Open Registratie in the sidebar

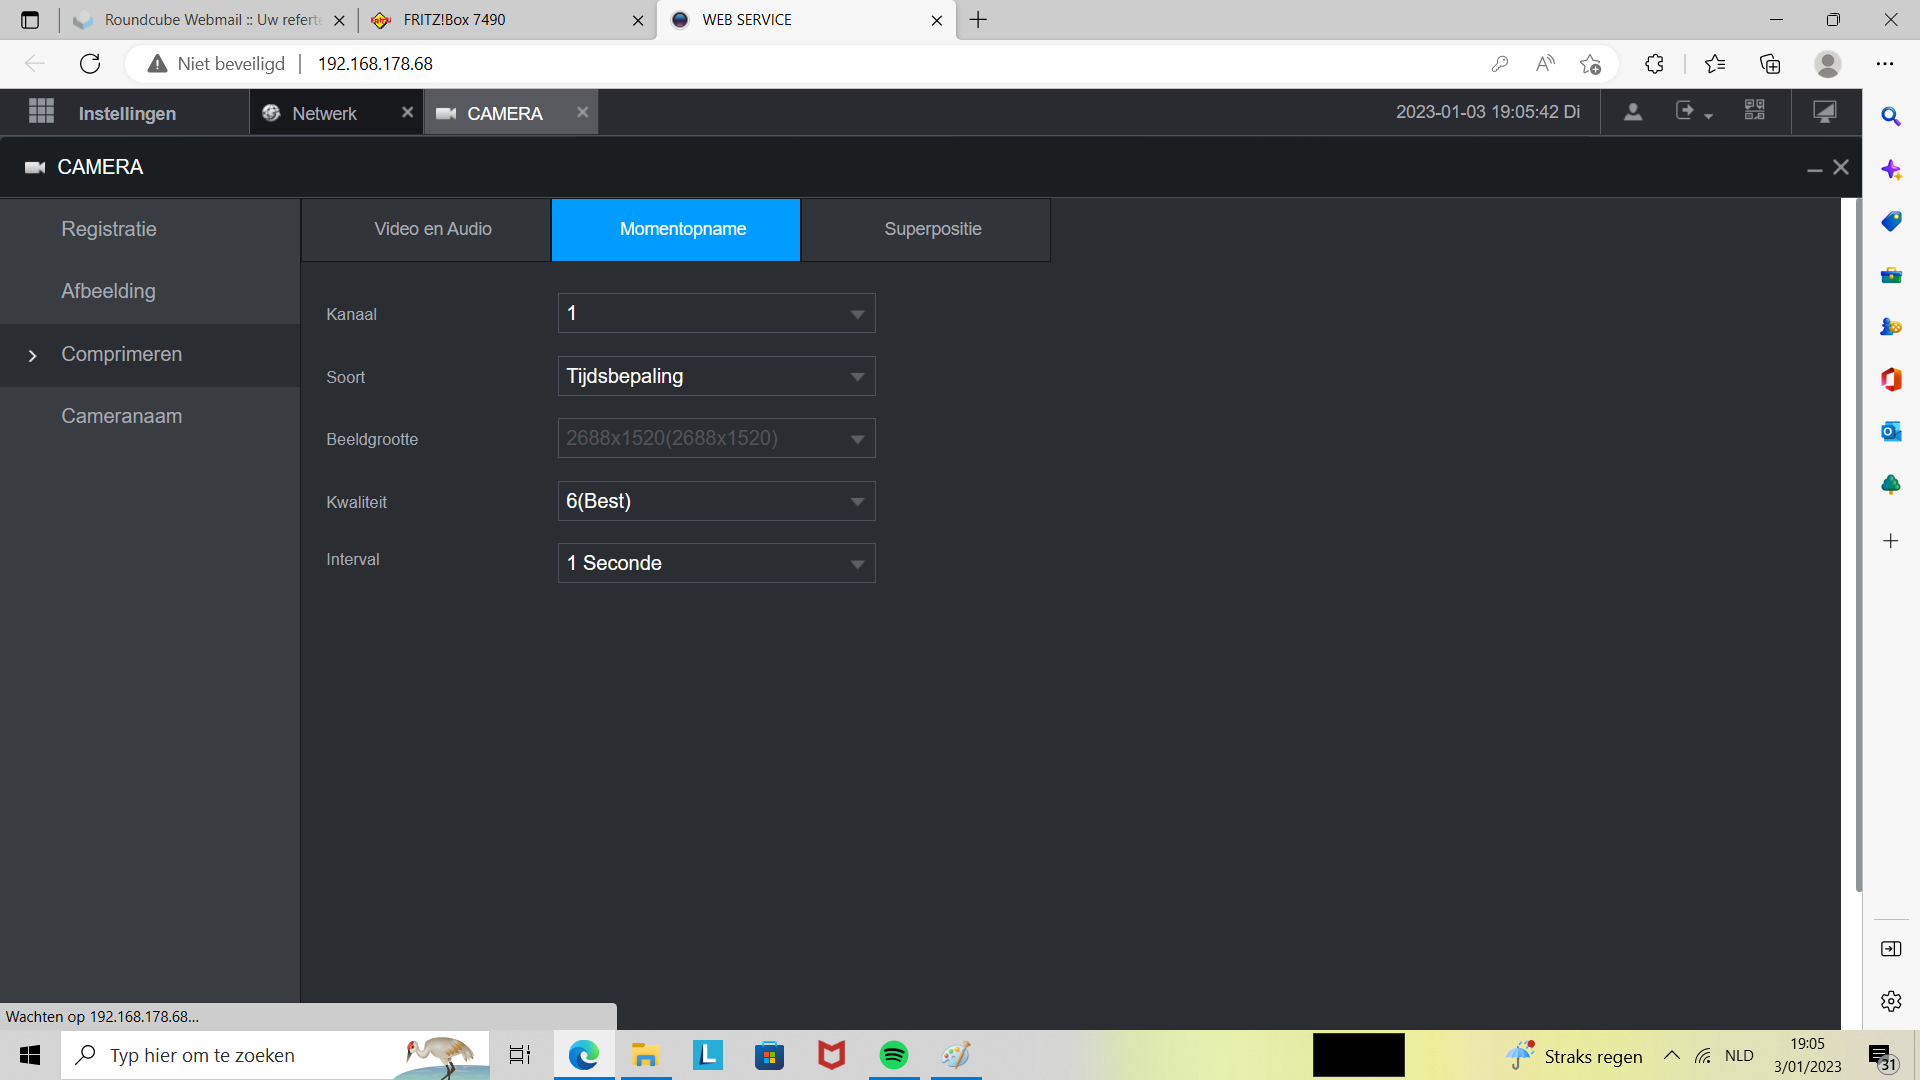point(109,229)
